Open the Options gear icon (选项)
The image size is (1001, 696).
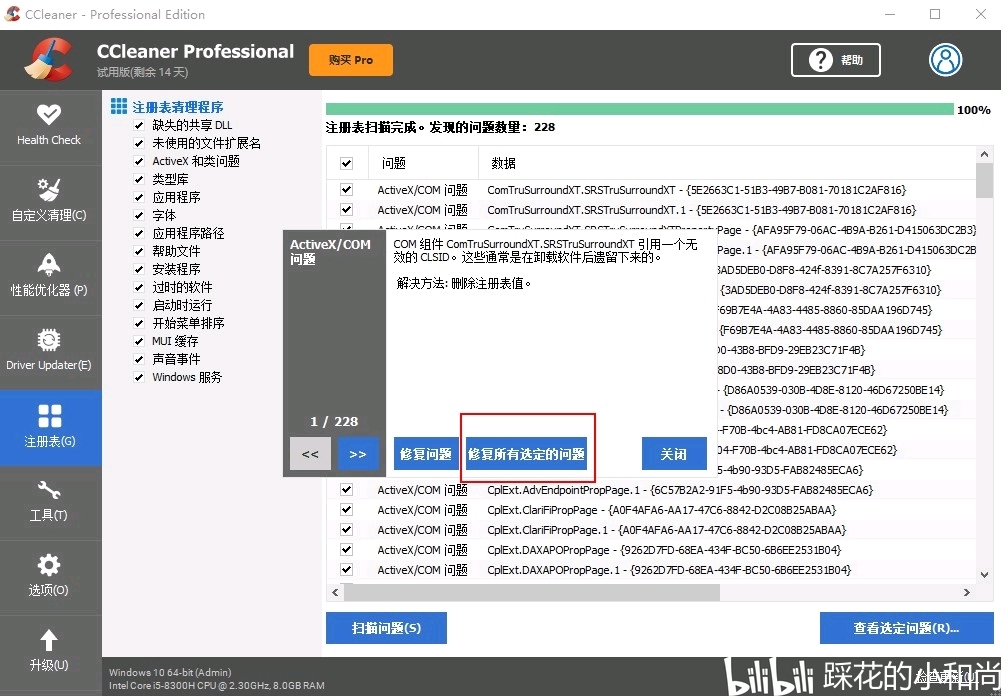(49, 565)
